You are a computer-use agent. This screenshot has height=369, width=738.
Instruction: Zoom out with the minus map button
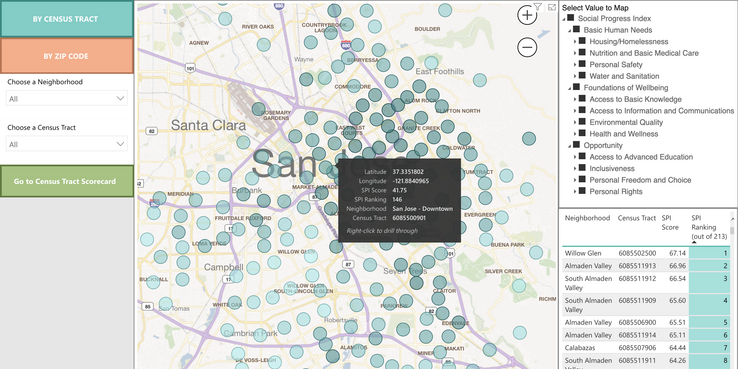point(527,47)
